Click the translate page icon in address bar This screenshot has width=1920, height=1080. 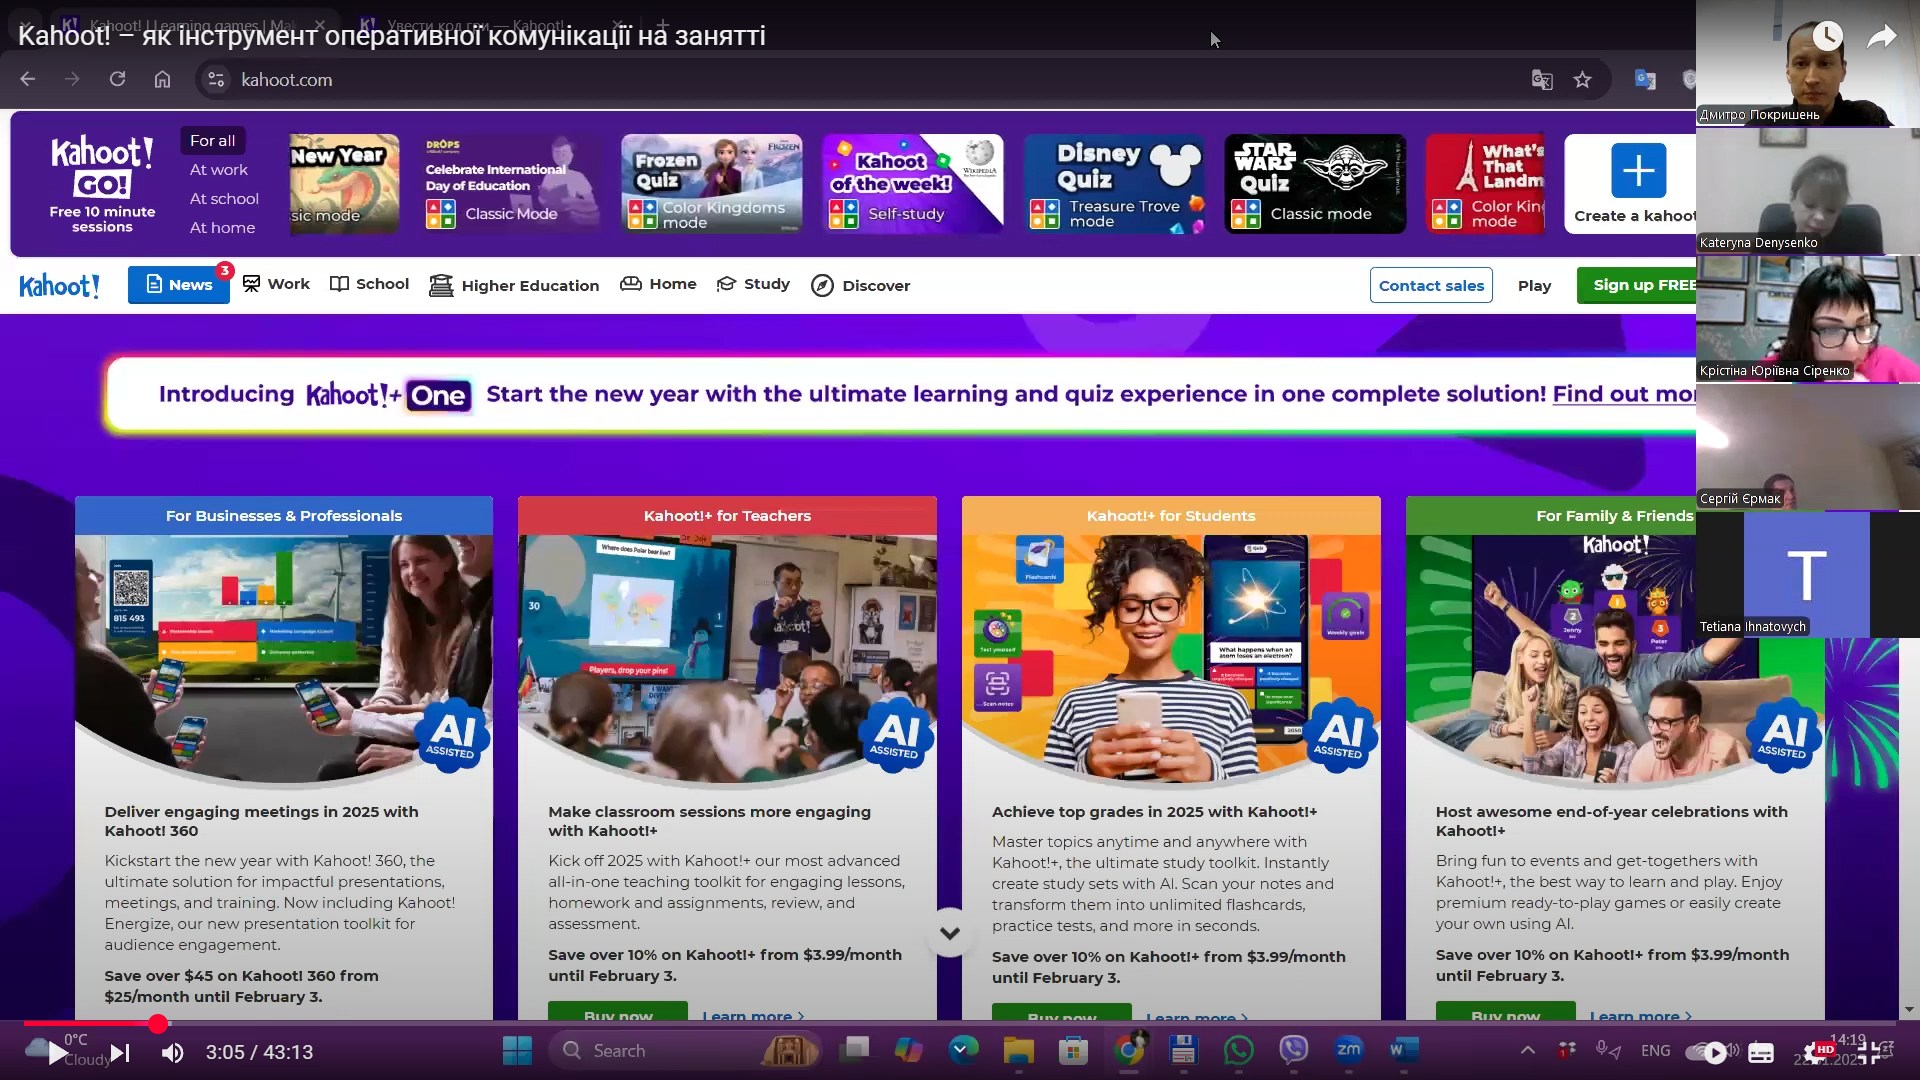[x=1542, y=79]
